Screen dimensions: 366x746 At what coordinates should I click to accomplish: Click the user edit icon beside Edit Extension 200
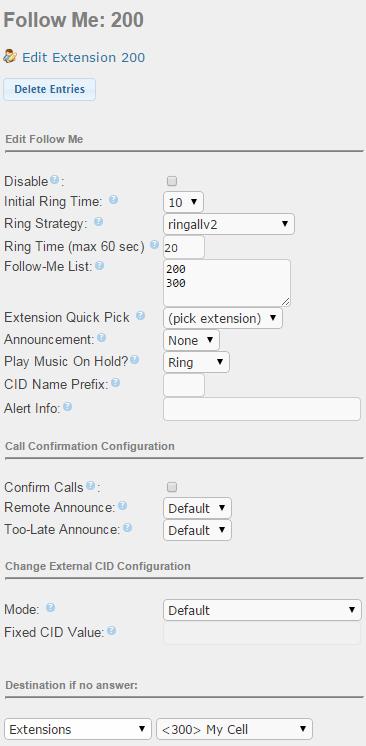pos(10,57)
